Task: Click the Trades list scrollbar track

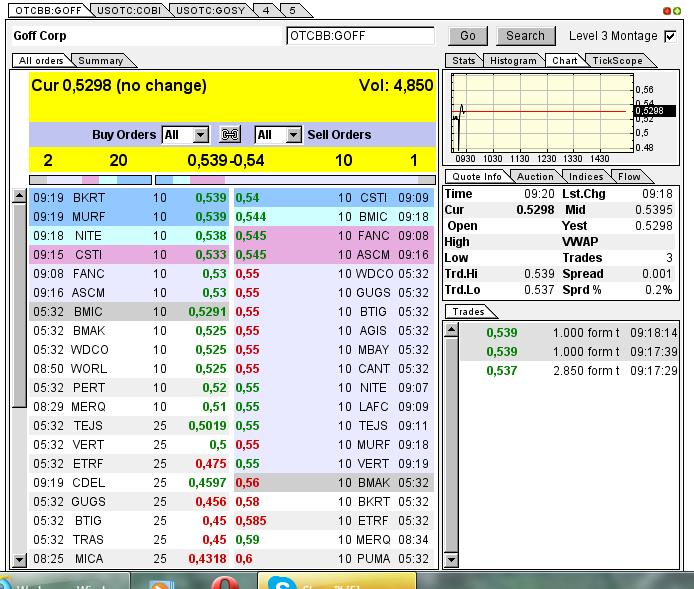Action: (x=451, y=445)
